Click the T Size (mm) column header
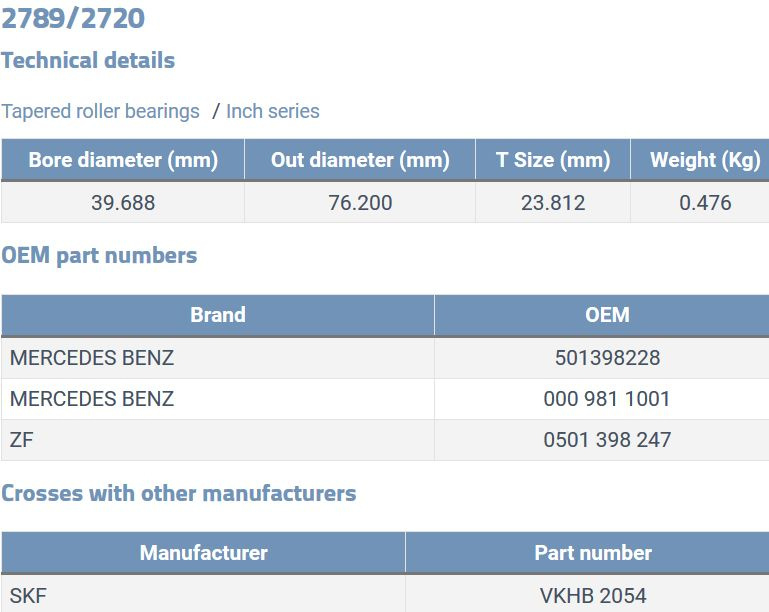Image resolution: width=769 pixels, height=612 pixels. pyautogui.click(x=553, y=160)
